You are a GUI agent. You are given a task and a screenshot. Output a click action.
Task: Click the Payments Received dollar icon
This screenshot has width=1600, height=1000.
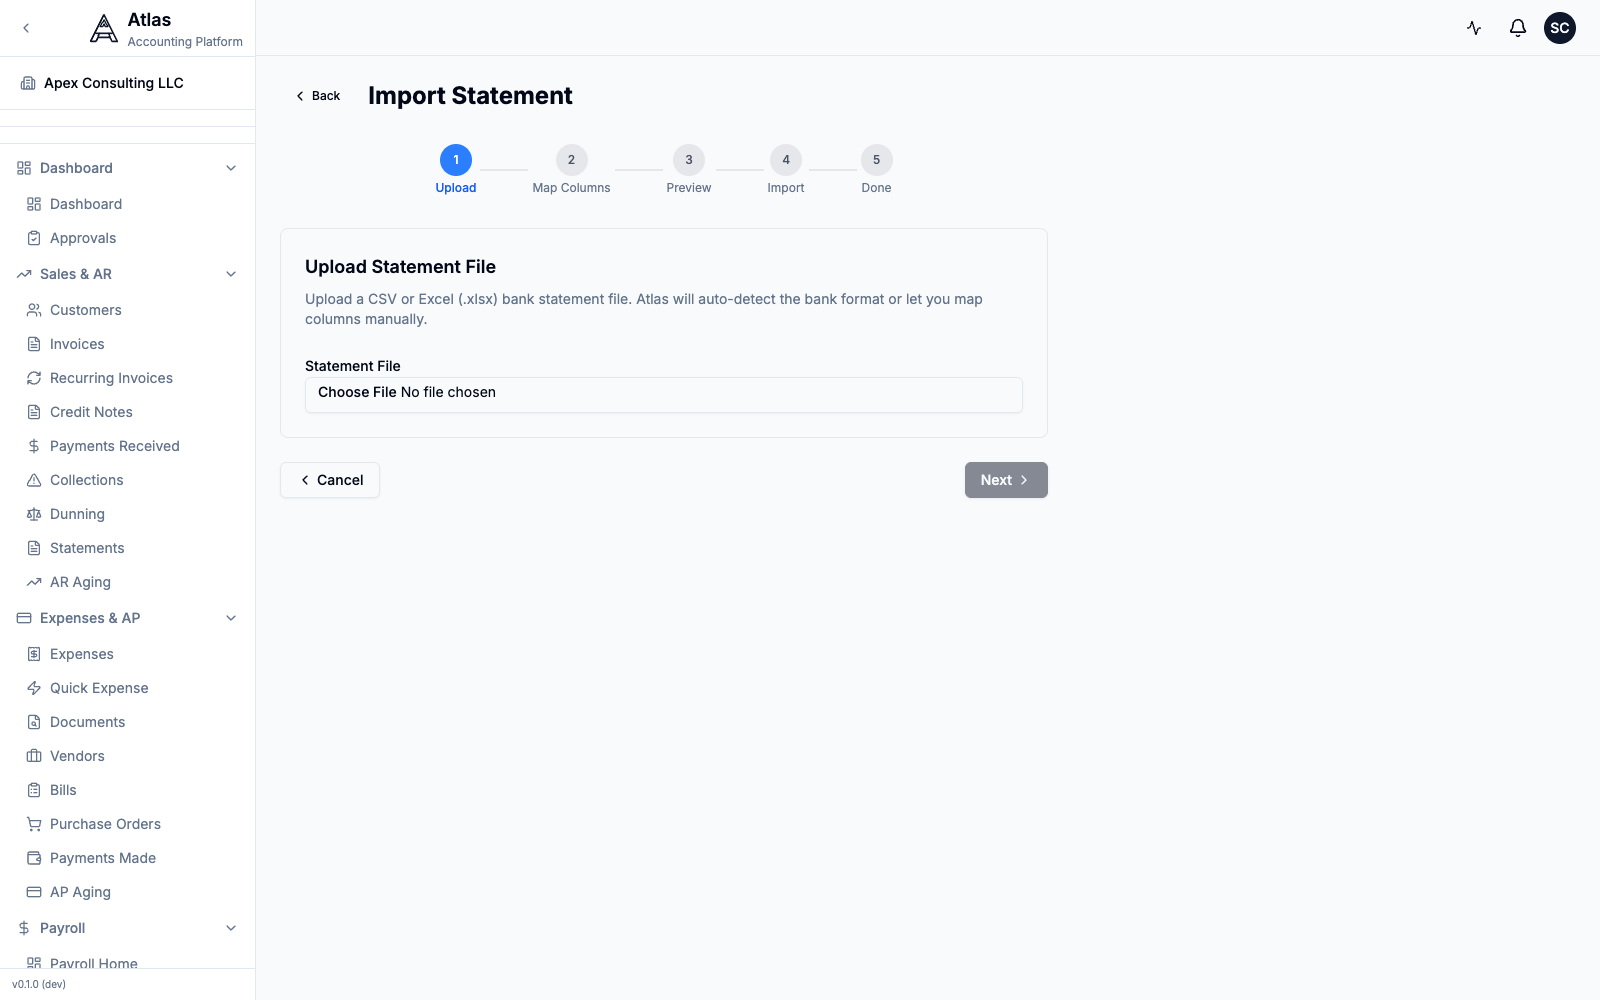tap(34, 446)
